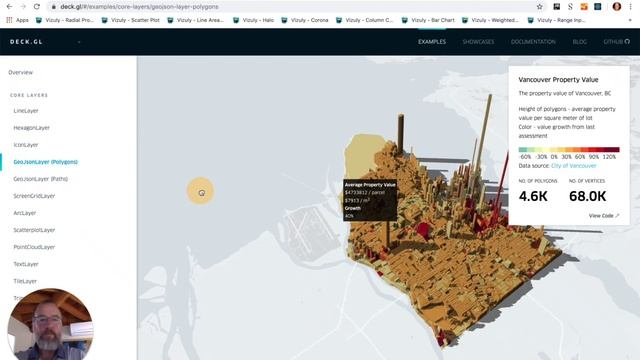Select TileLayer example

click(x=25, y=281)
